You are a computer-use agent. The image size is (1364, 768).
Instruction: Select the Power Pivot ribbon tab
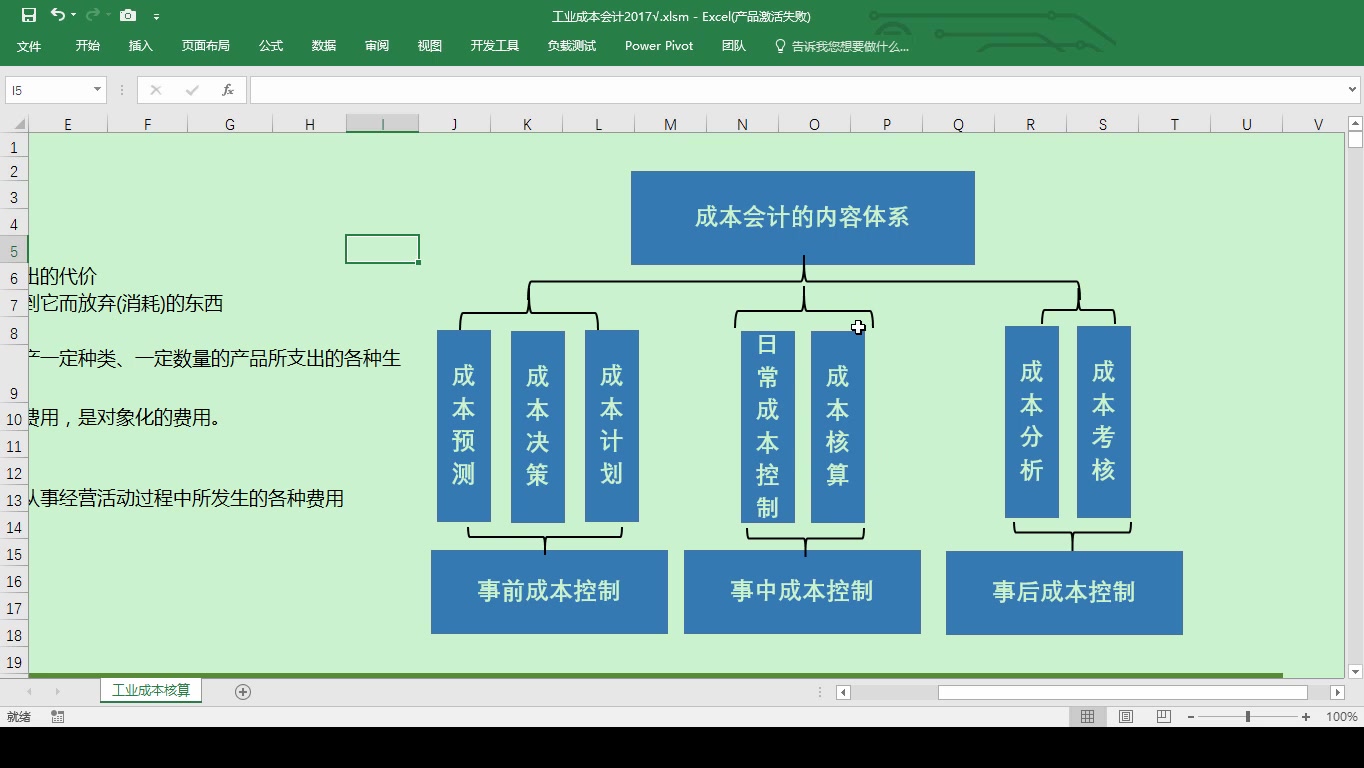658,45
